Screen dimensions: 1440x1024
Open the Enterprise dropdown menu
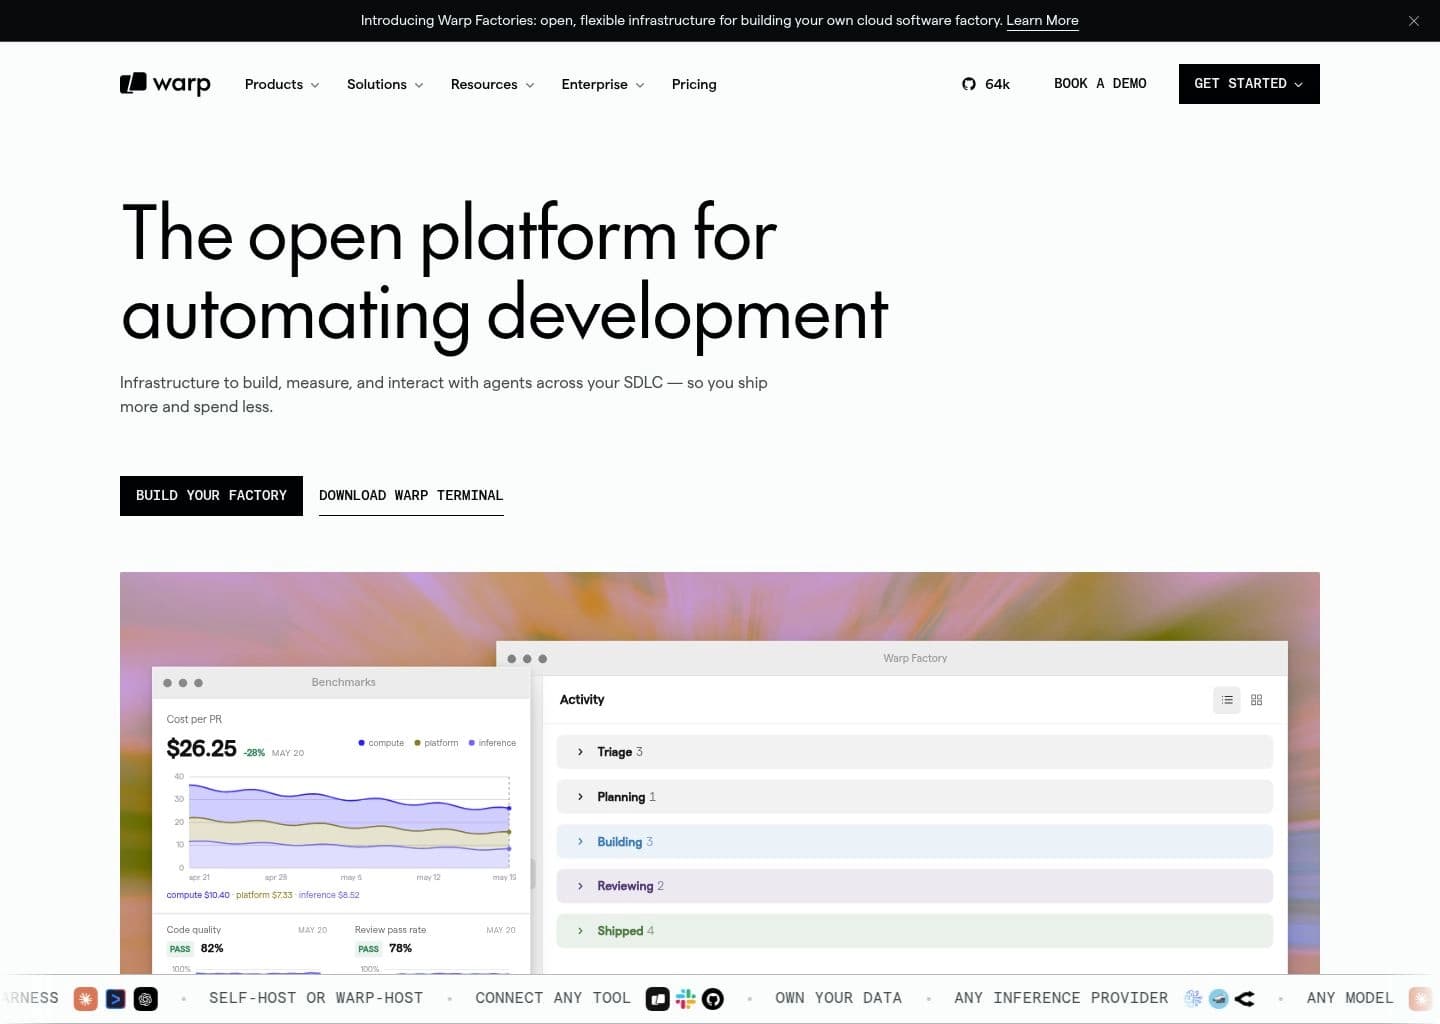point(603,84)
